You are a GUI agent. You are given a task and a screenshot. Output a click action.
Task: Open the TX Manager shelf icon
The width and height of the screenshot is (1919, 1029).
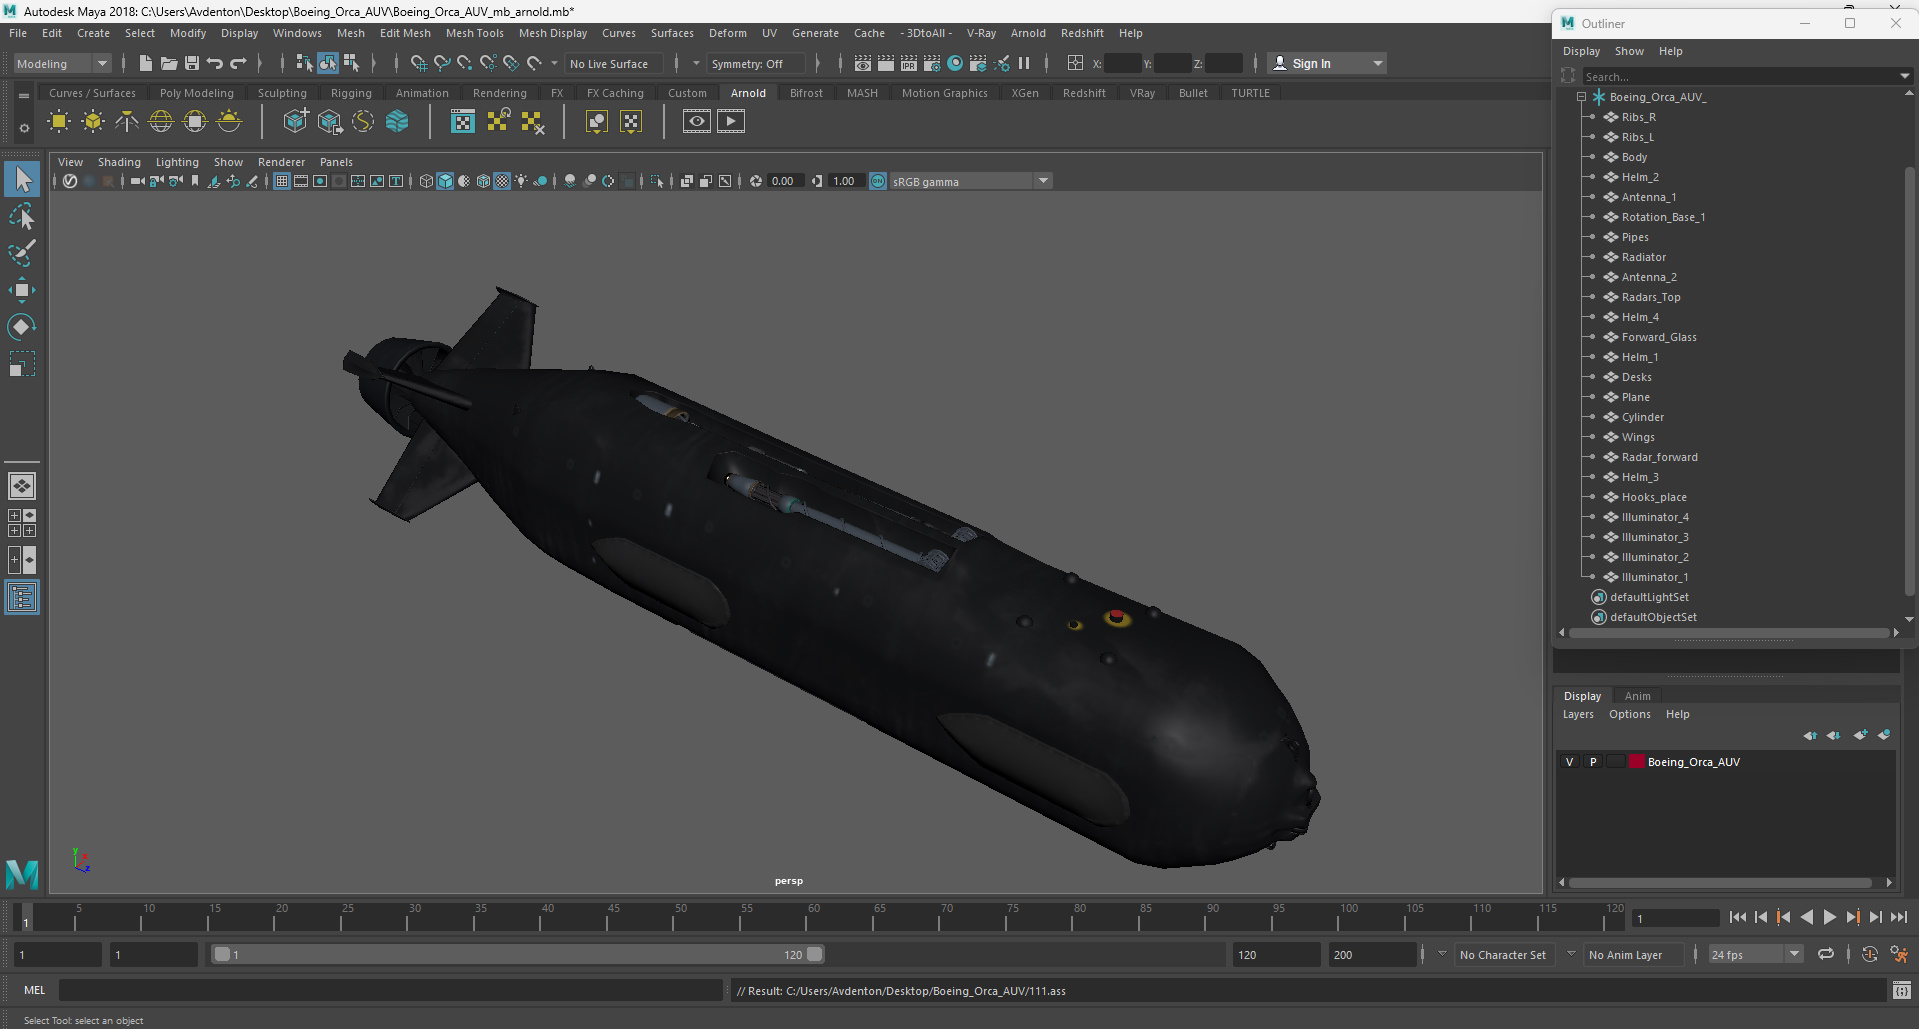coord(462,122)
